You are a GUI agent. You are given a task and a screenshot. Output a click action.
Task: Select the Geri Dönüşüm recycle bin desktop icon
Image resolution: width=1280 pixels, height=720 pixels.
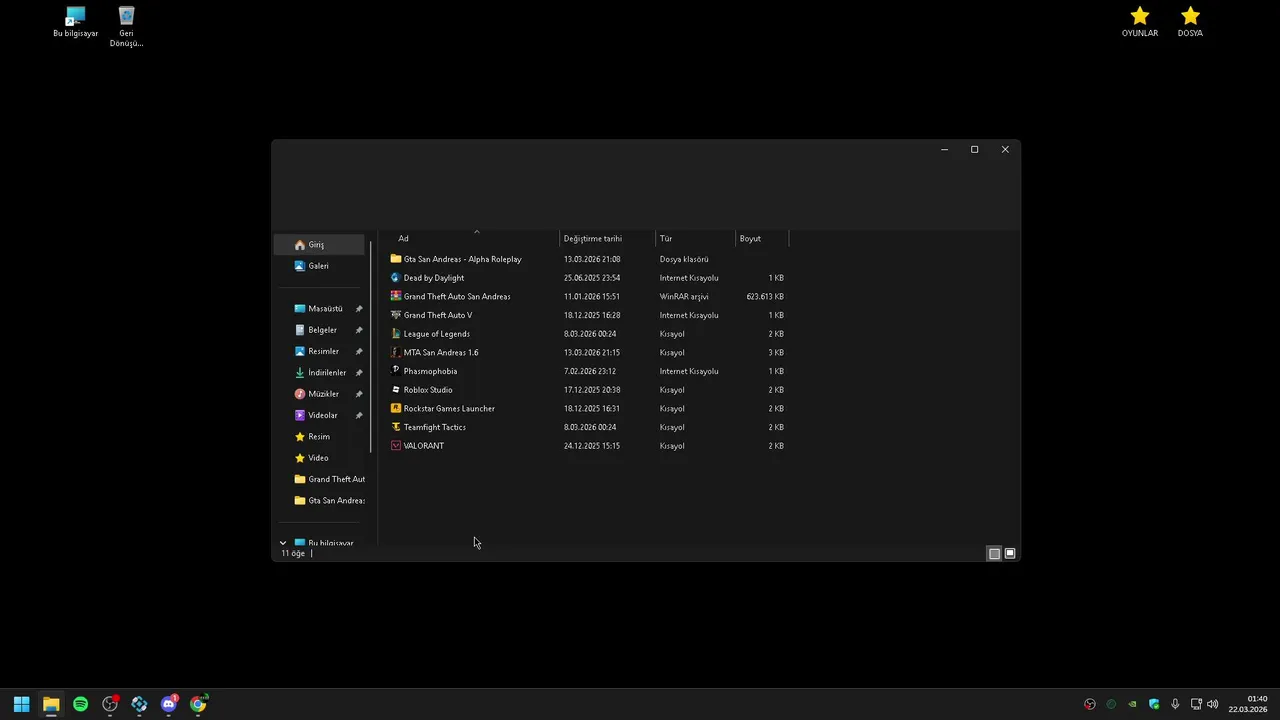pyautogui.click(x=126, y=27)
